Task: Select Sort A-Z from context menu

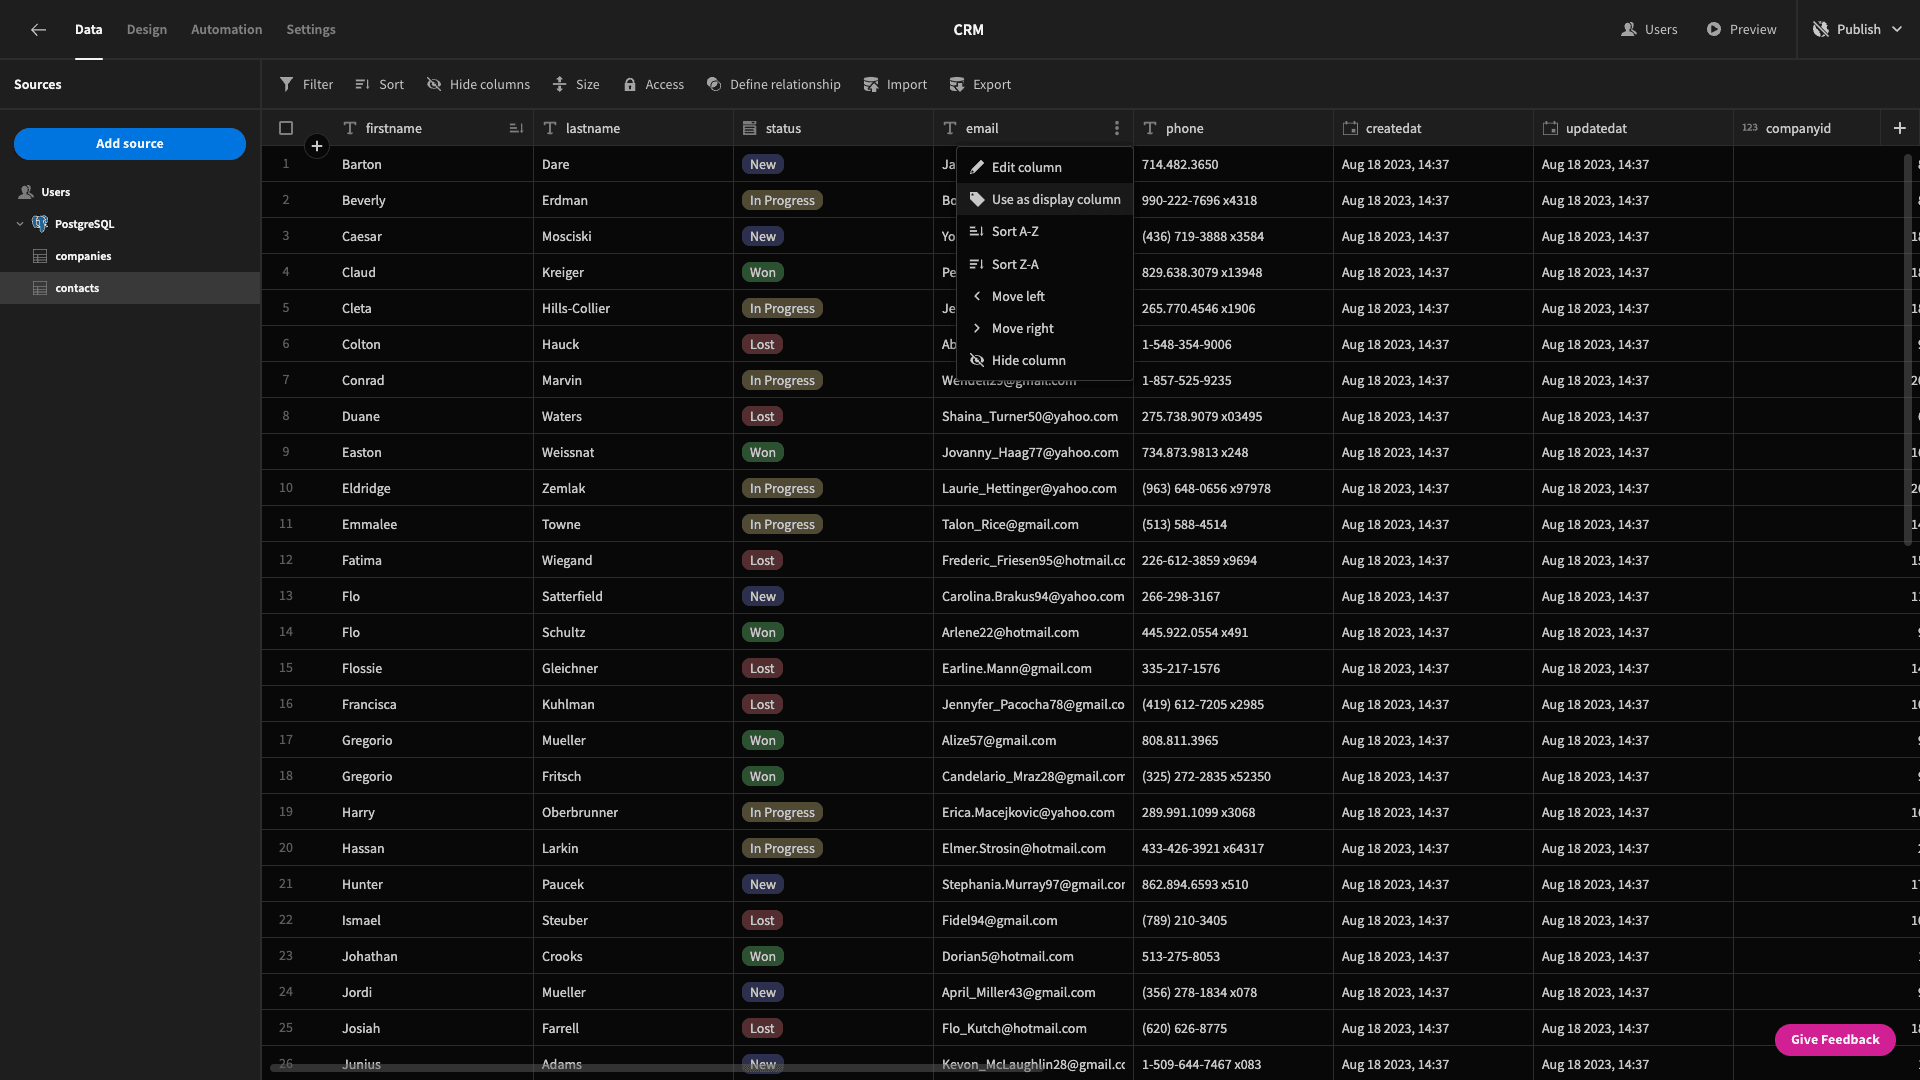Action: click(x=1014, y=232)
